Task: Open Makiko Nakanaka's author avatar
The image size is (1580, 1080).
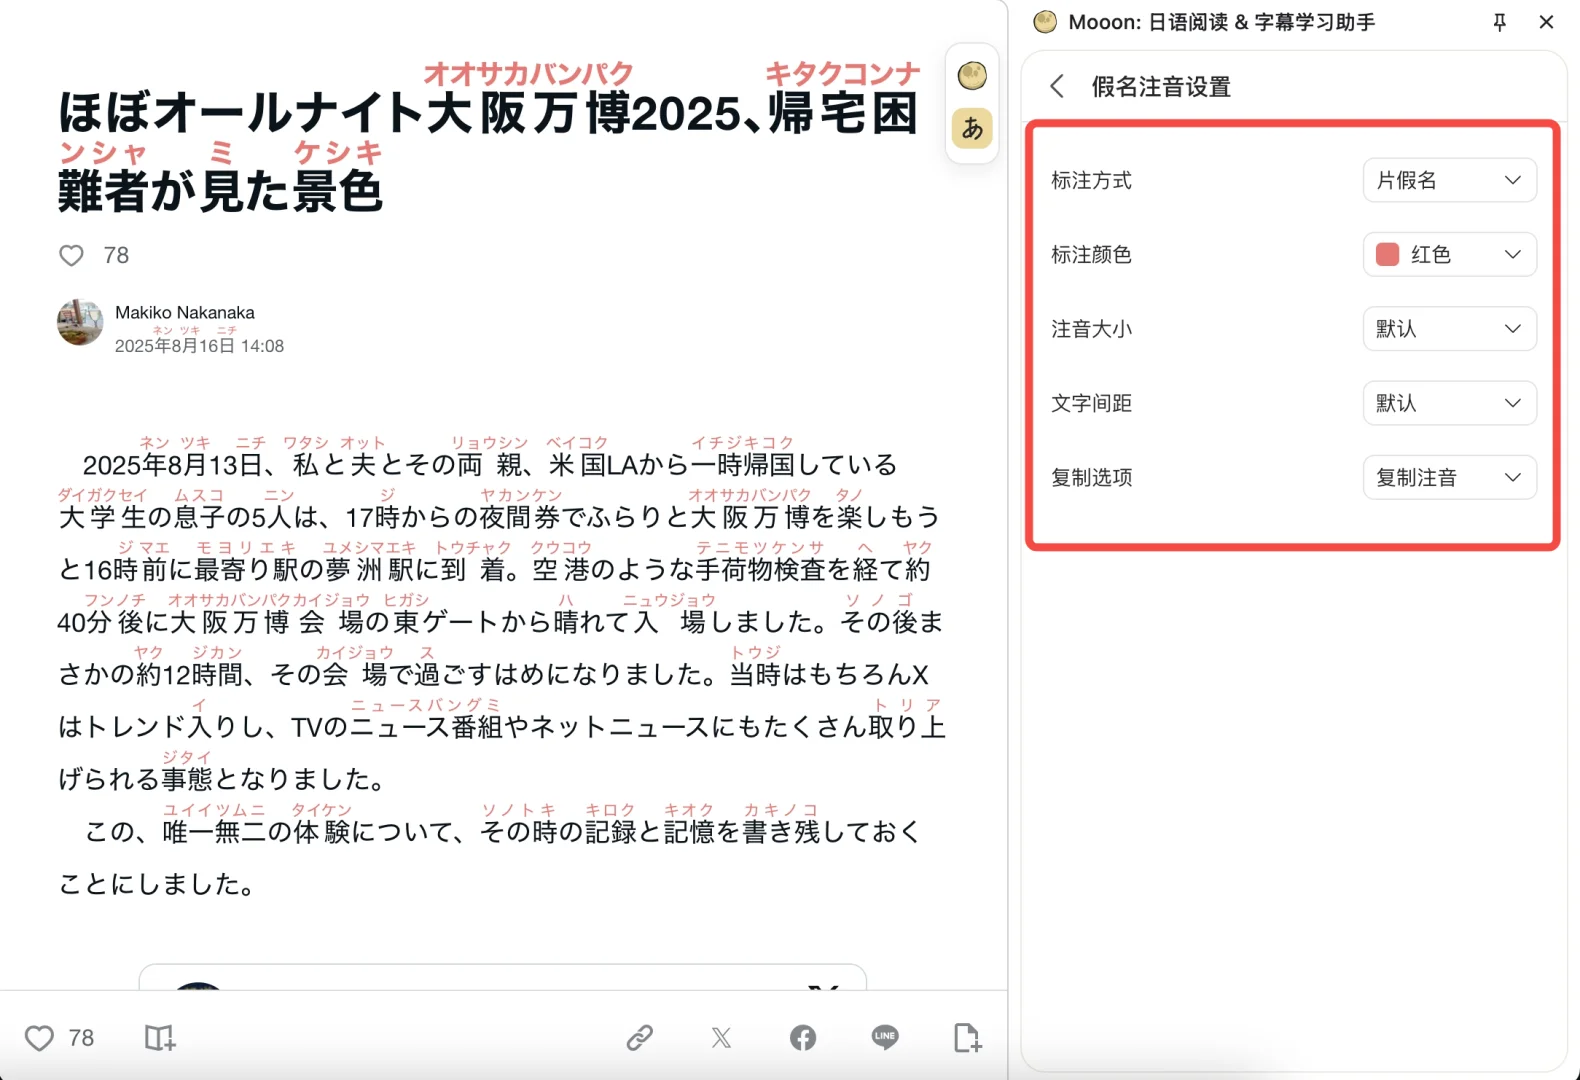Action: pyautogui.click(x=80, y=322)
